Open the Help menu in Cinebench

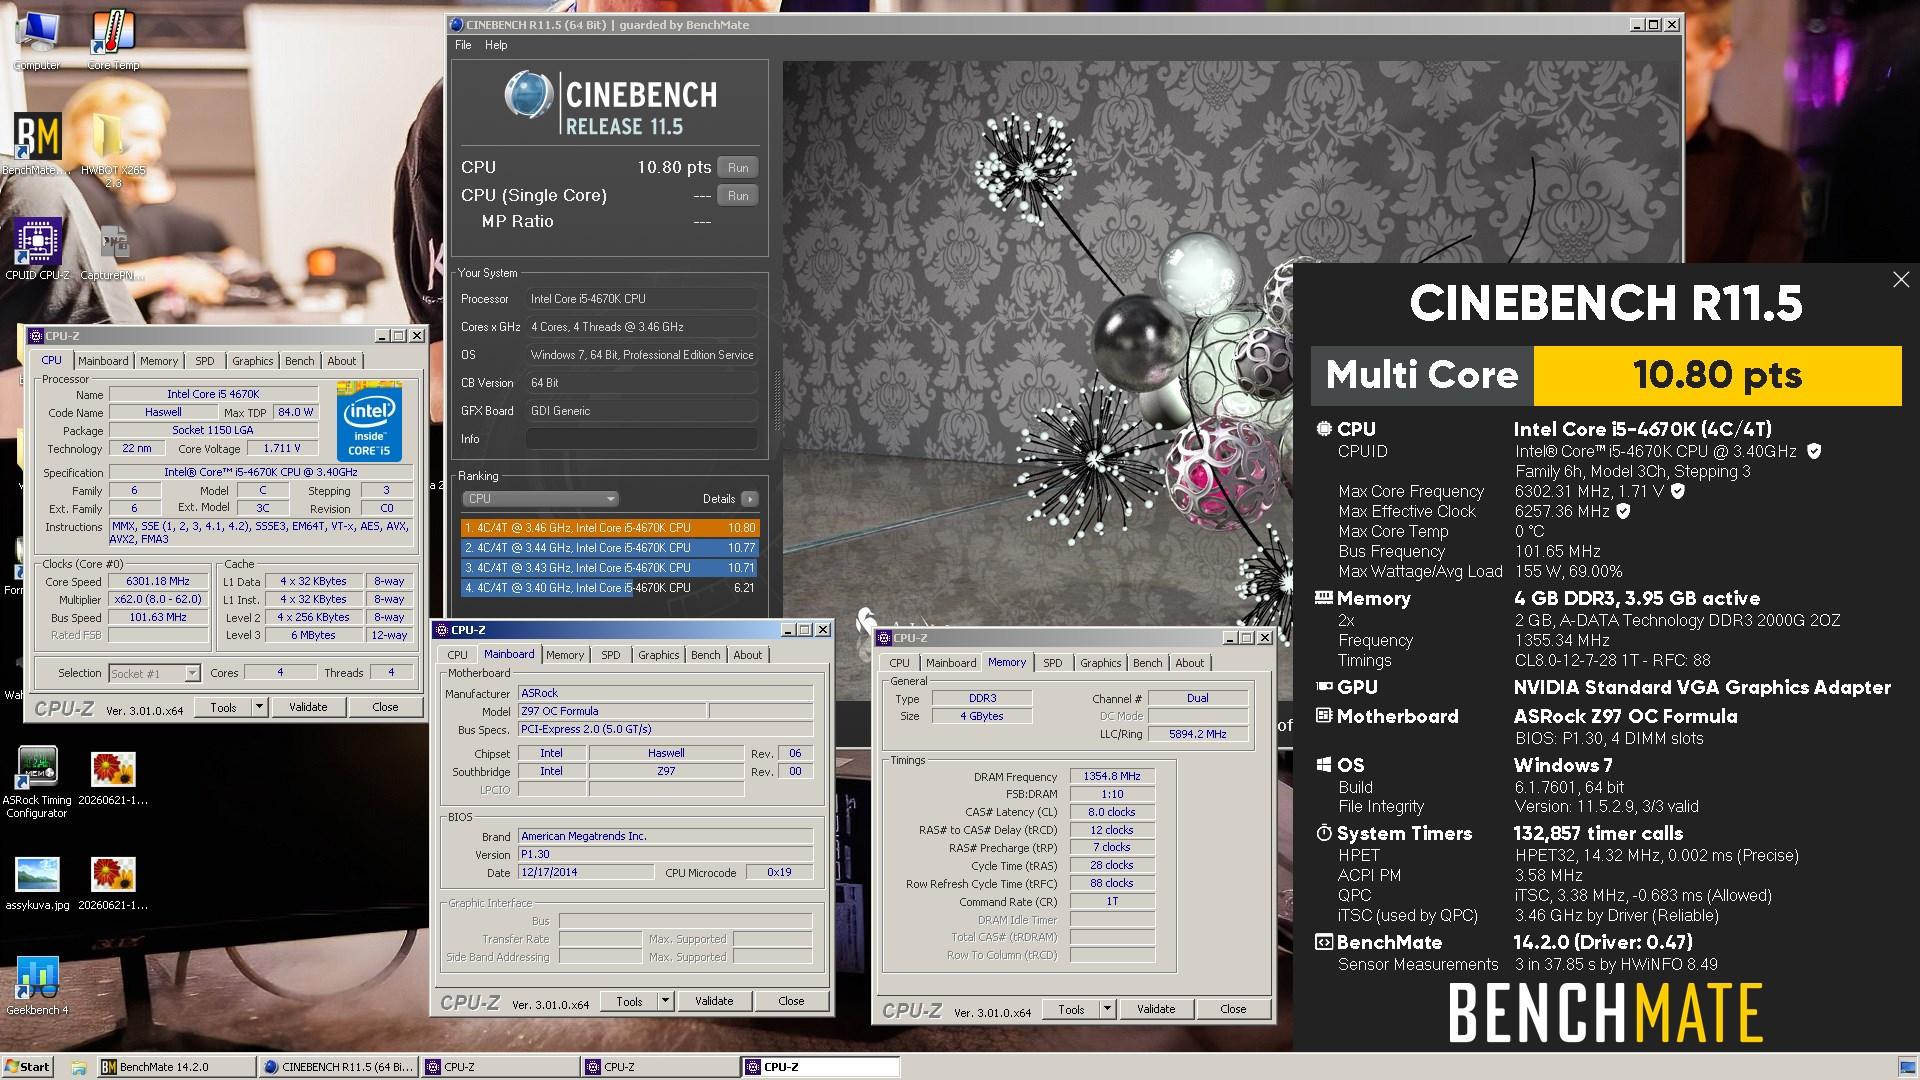[x=496, y=45]
